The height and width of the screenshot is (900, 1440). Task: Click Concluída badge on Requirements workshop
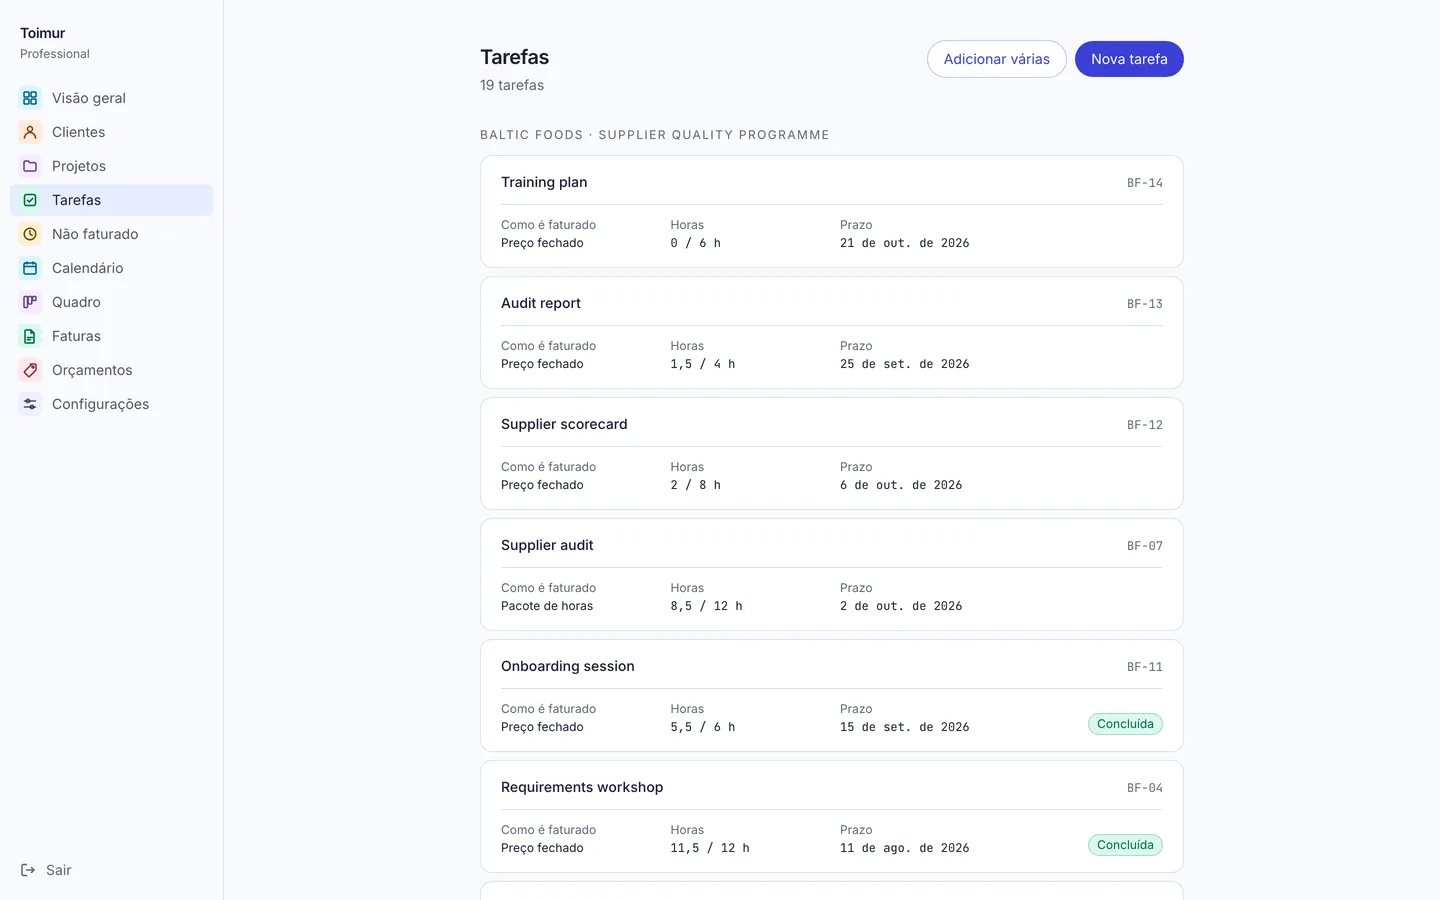[1125, 845]
